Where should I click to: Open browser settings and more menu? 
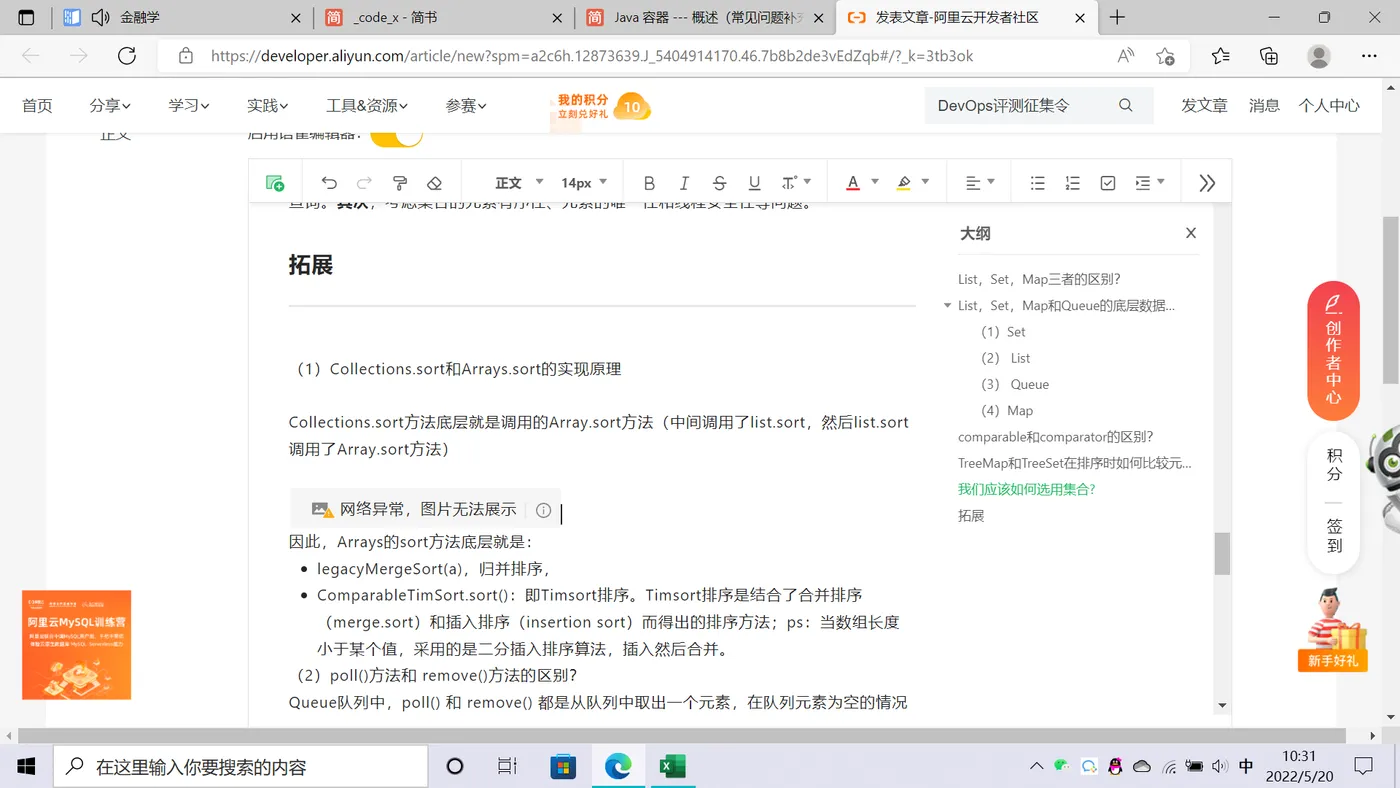1367,56
